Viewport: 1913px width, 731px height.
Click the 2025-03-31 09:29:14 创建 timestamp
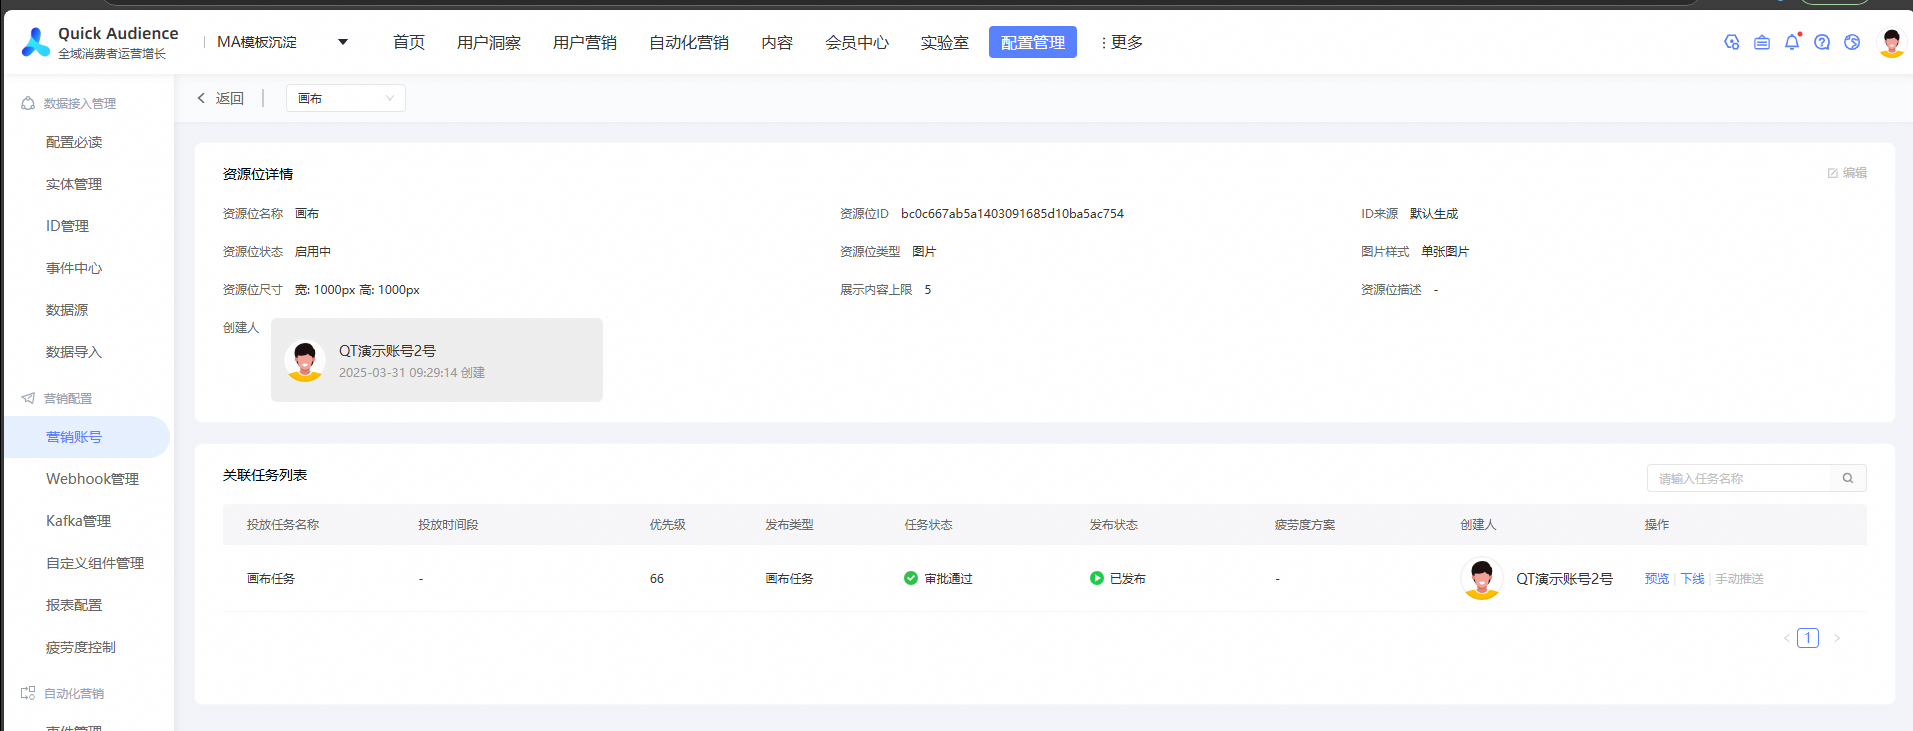412,373
